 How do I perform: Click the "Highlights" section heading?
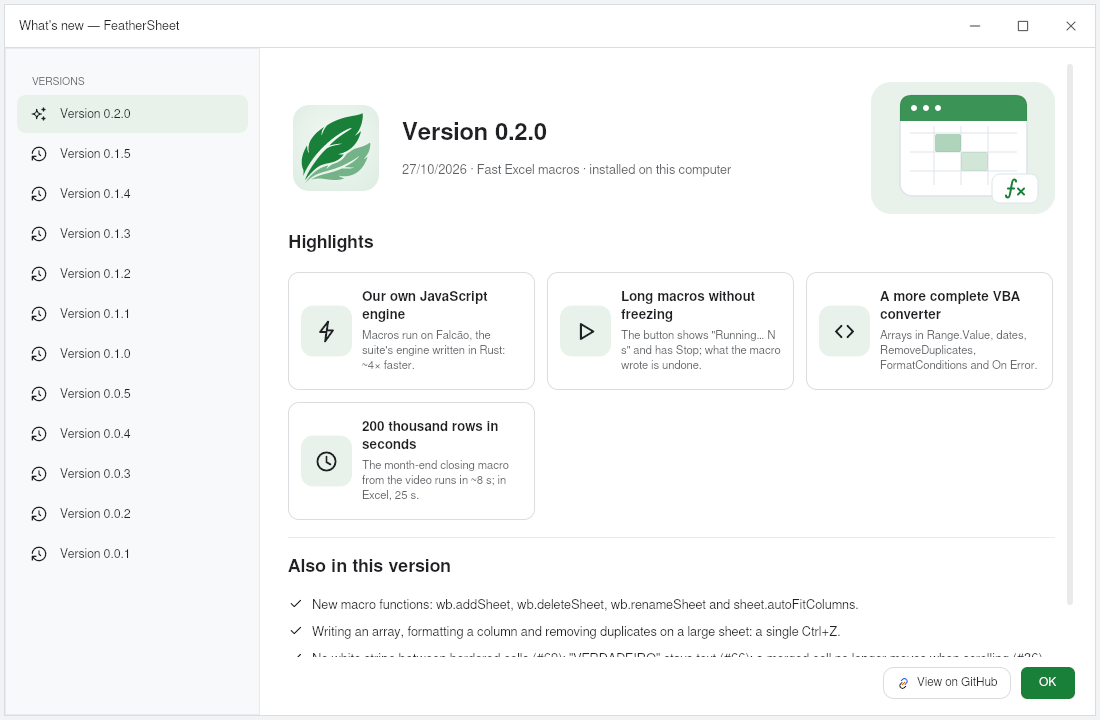331,242
